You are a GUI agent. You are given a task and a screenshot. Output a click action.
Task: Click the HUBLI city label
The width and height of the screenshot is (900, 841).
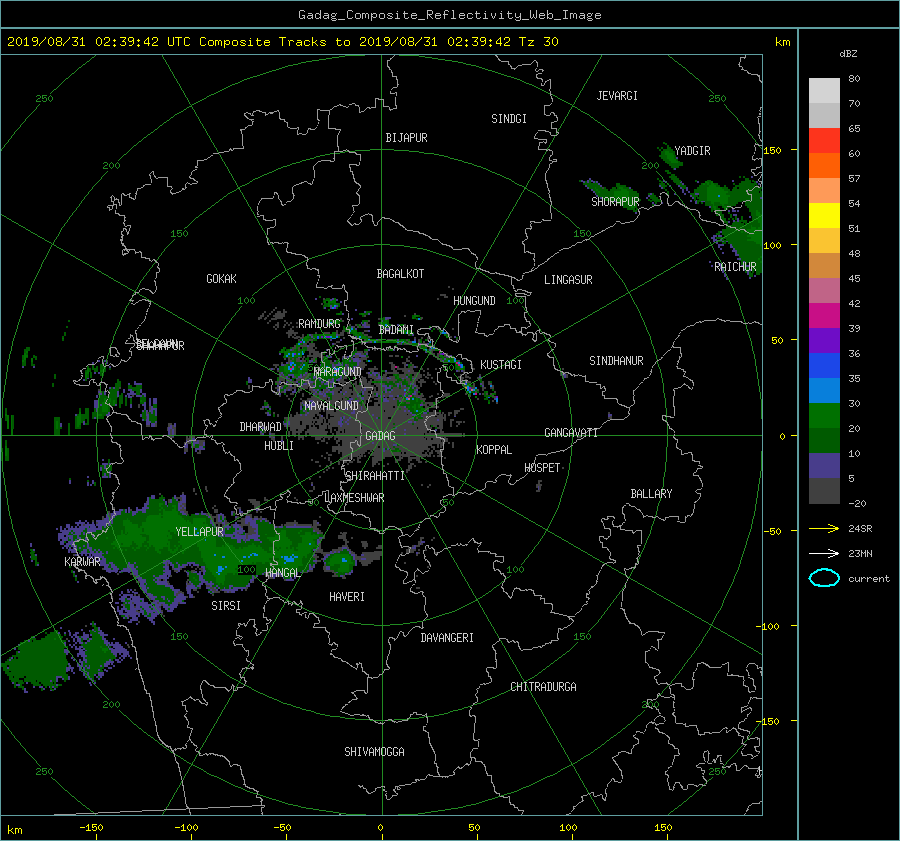278,446
